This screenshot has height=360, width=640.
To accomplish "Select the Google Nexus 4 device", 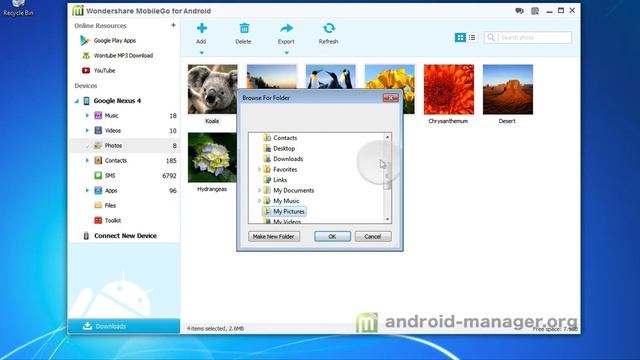I will 117,101.
